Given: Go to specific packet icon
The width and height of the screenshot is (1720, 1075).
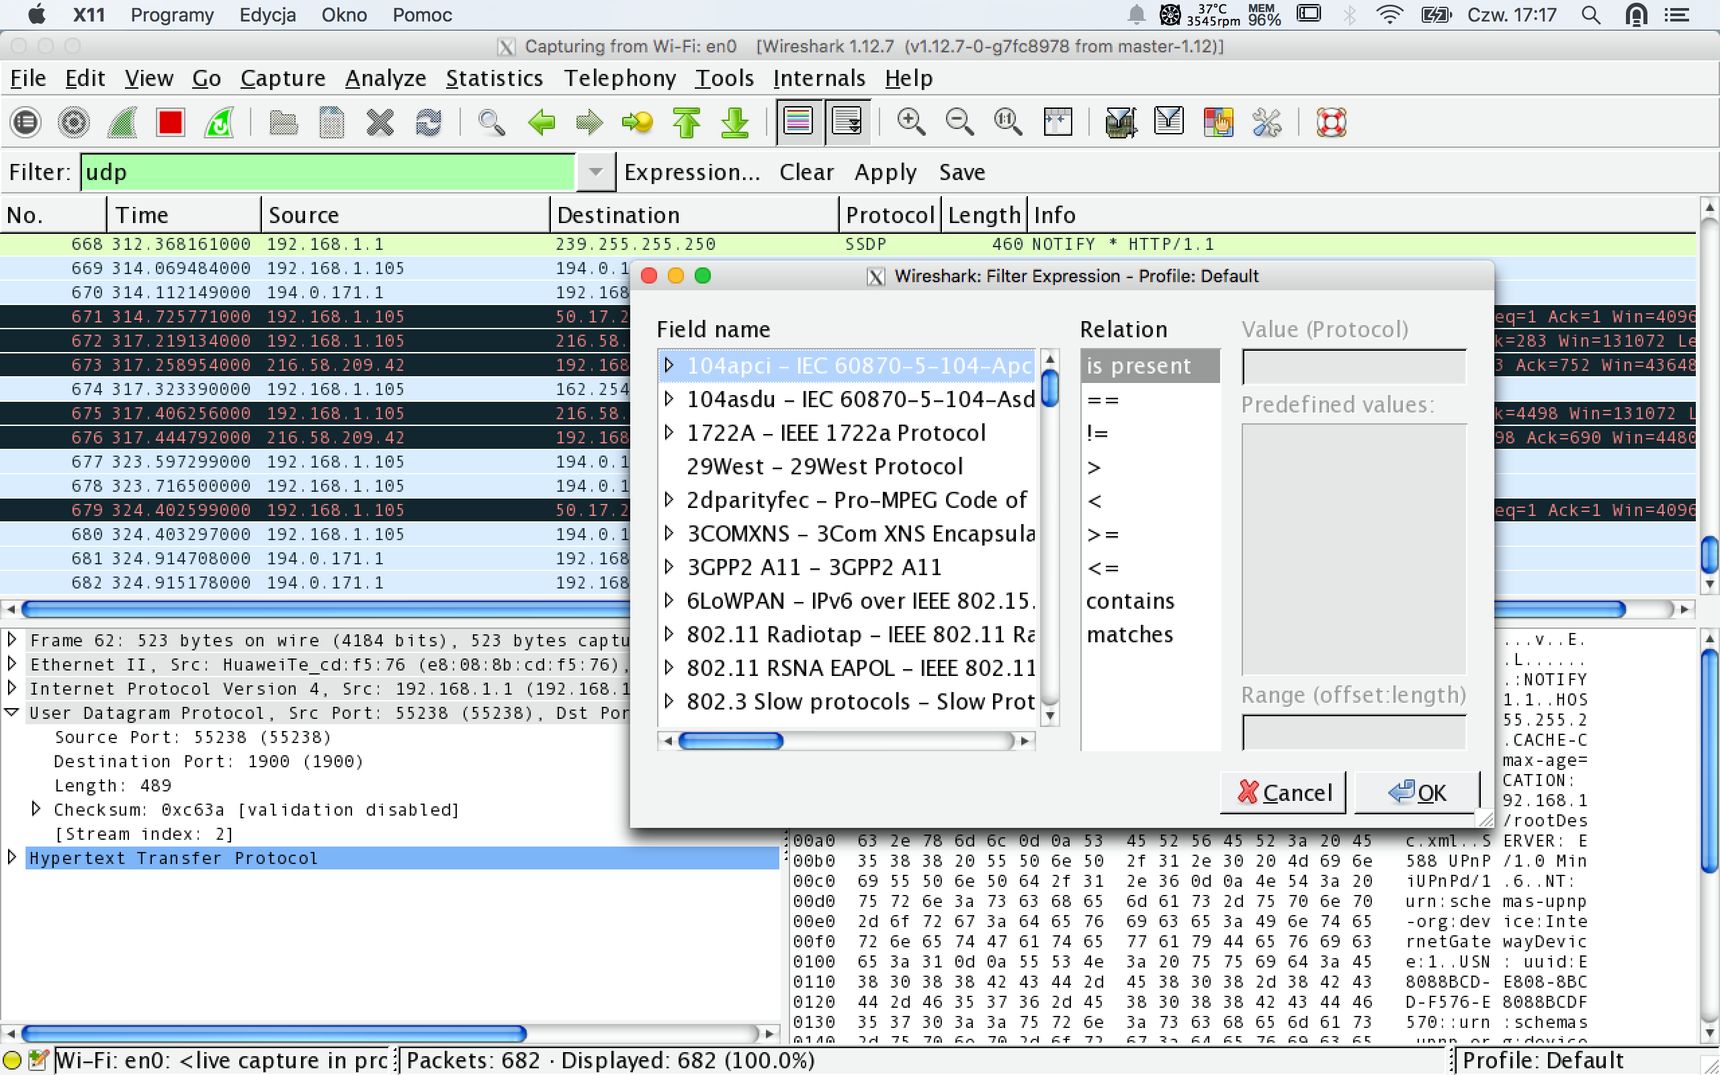Looking at the screenshot, I should pyautogui.click(x=637, y=123).
